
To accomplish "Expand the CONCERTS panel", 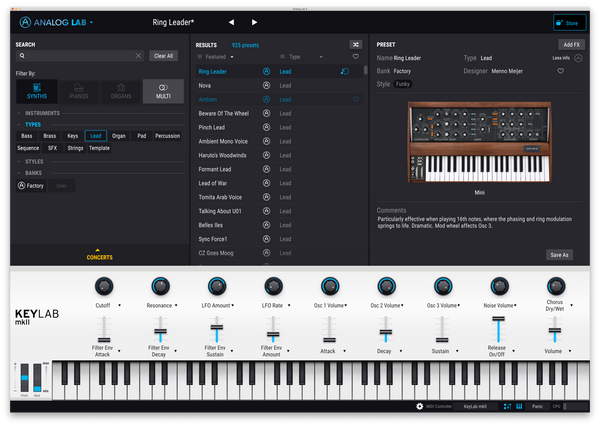I will point(97,255).
